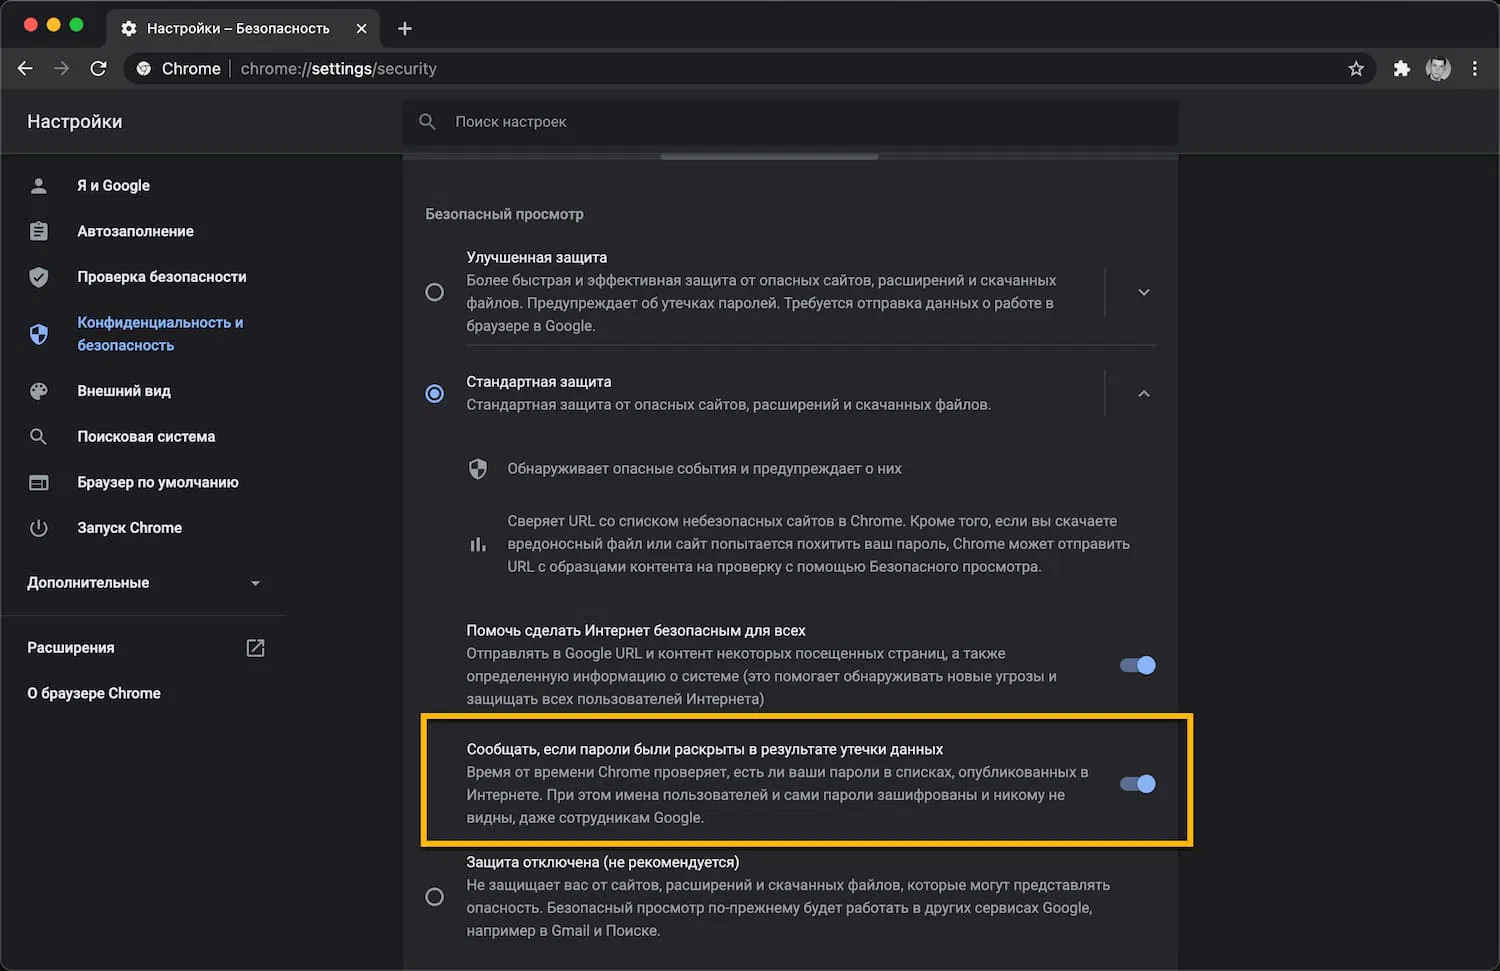Viewport: 1500px width, 971px height.
Task: Open the Extensions puzzle icon
Action: point(1402,68)
